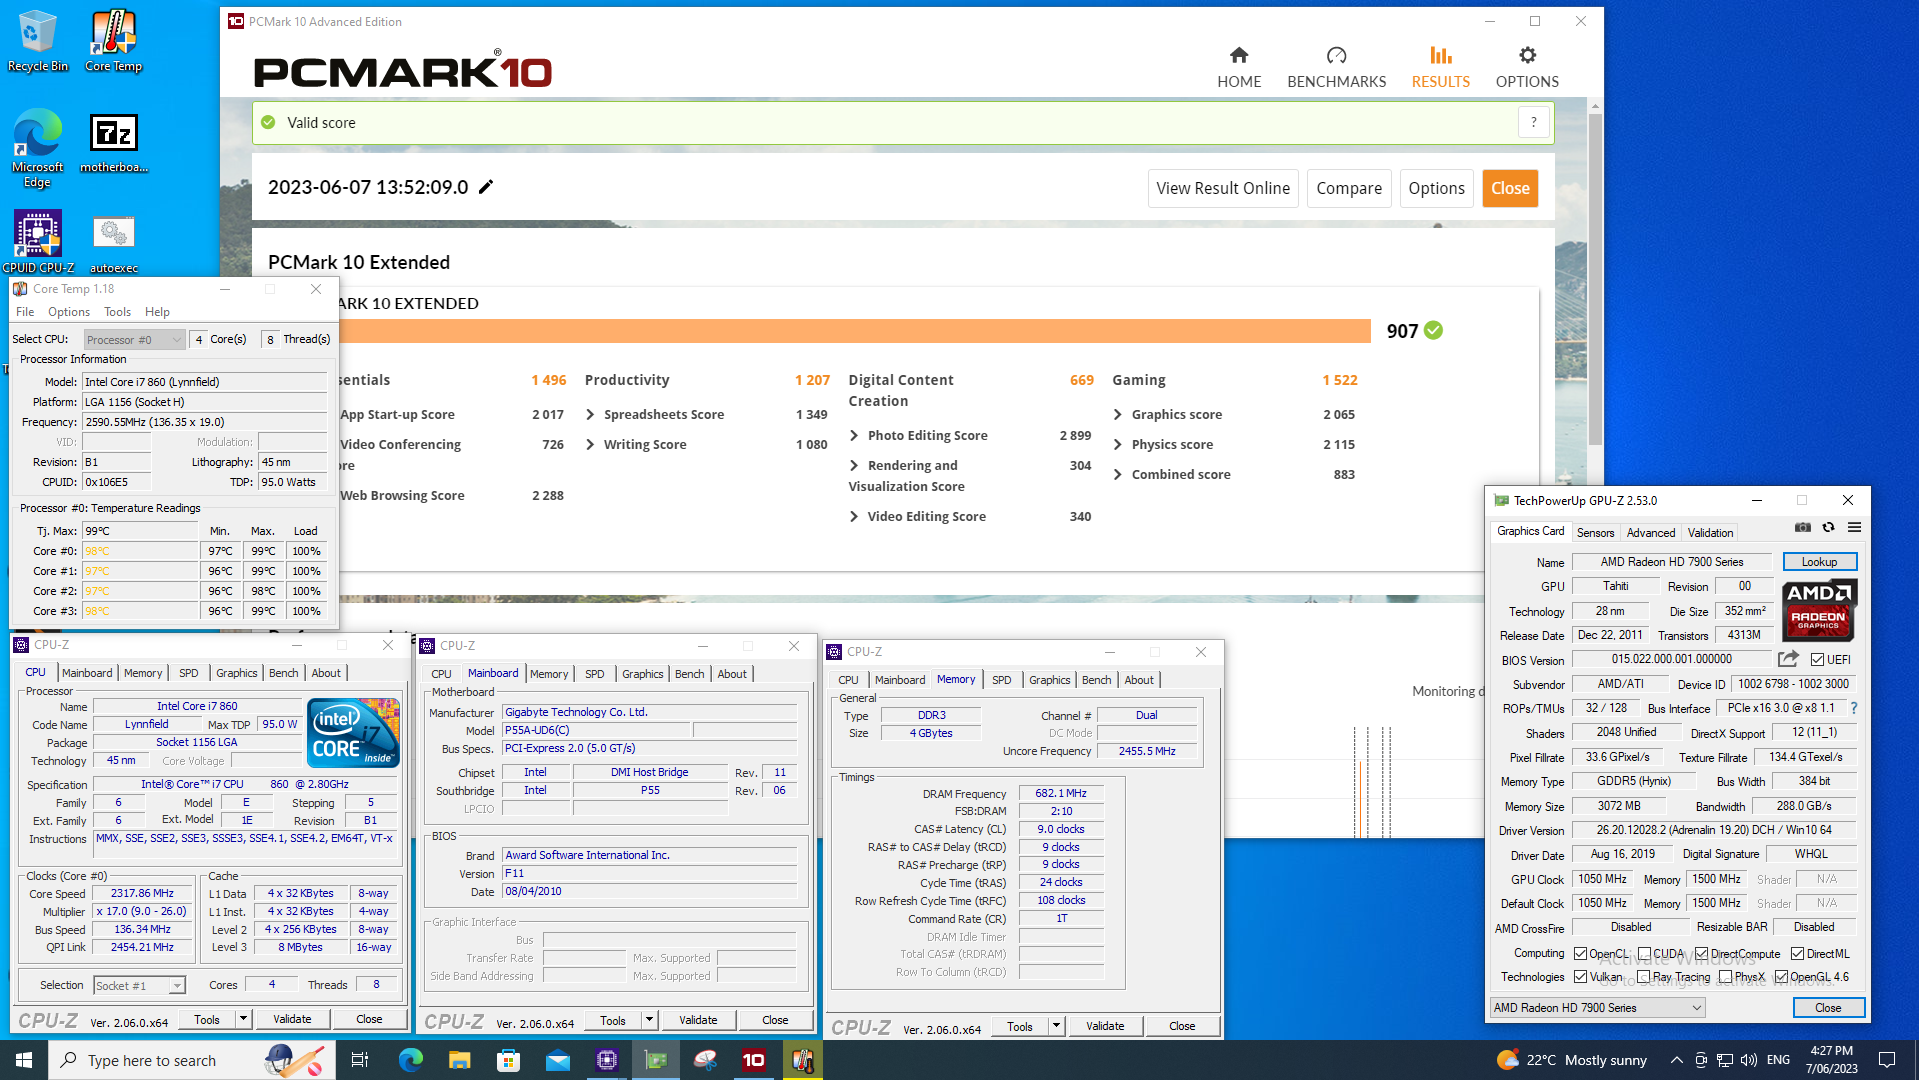Open the Results bar chart icon

point(1440,55)
